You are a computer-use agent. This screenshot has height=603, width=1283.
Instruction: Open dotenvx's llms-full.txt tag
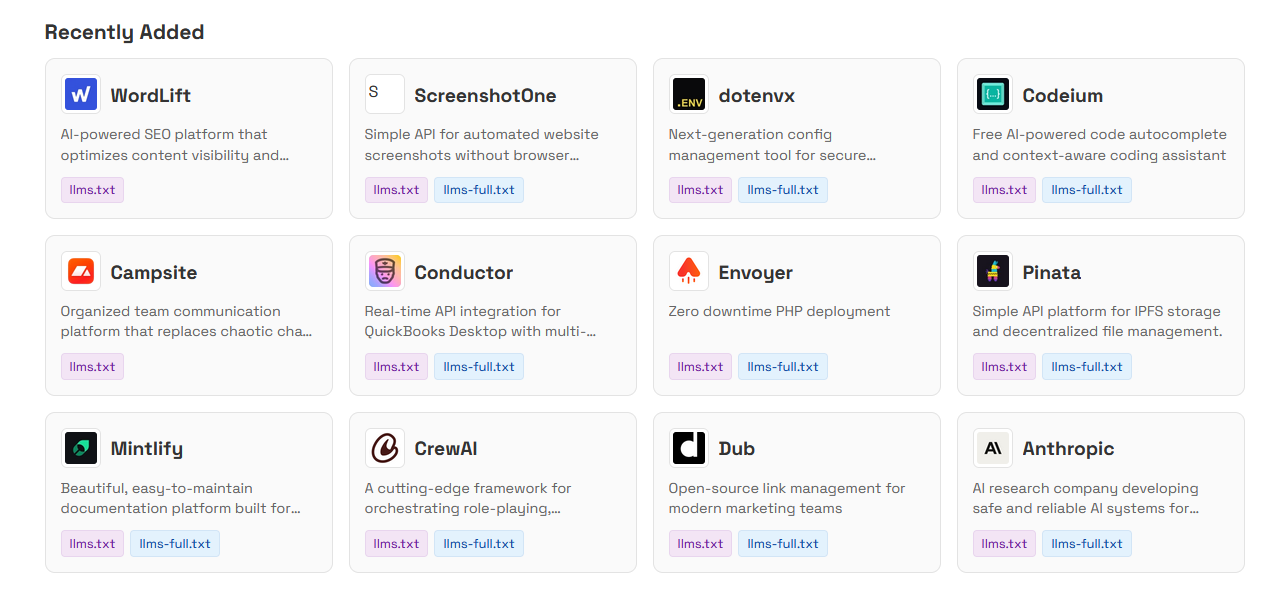tap(783, 190)
